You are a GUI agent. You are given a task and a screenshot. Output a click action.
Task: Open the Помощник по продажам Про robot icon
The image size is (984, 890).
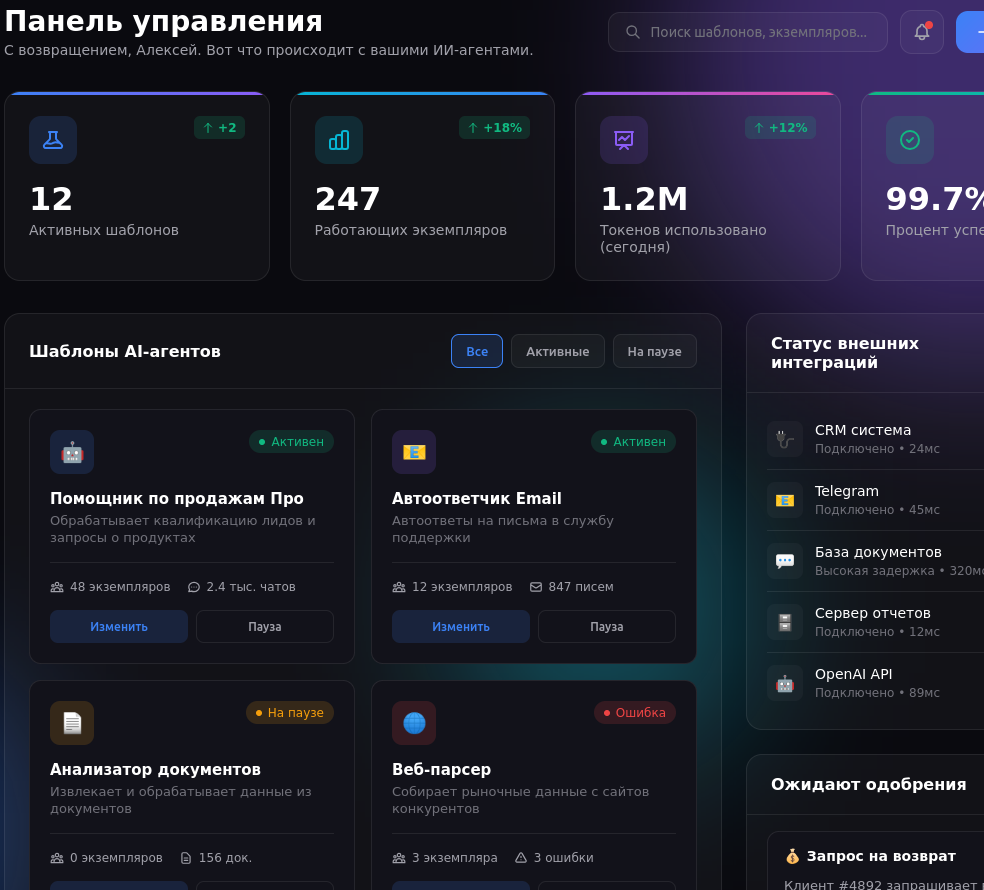coord(72,452)
